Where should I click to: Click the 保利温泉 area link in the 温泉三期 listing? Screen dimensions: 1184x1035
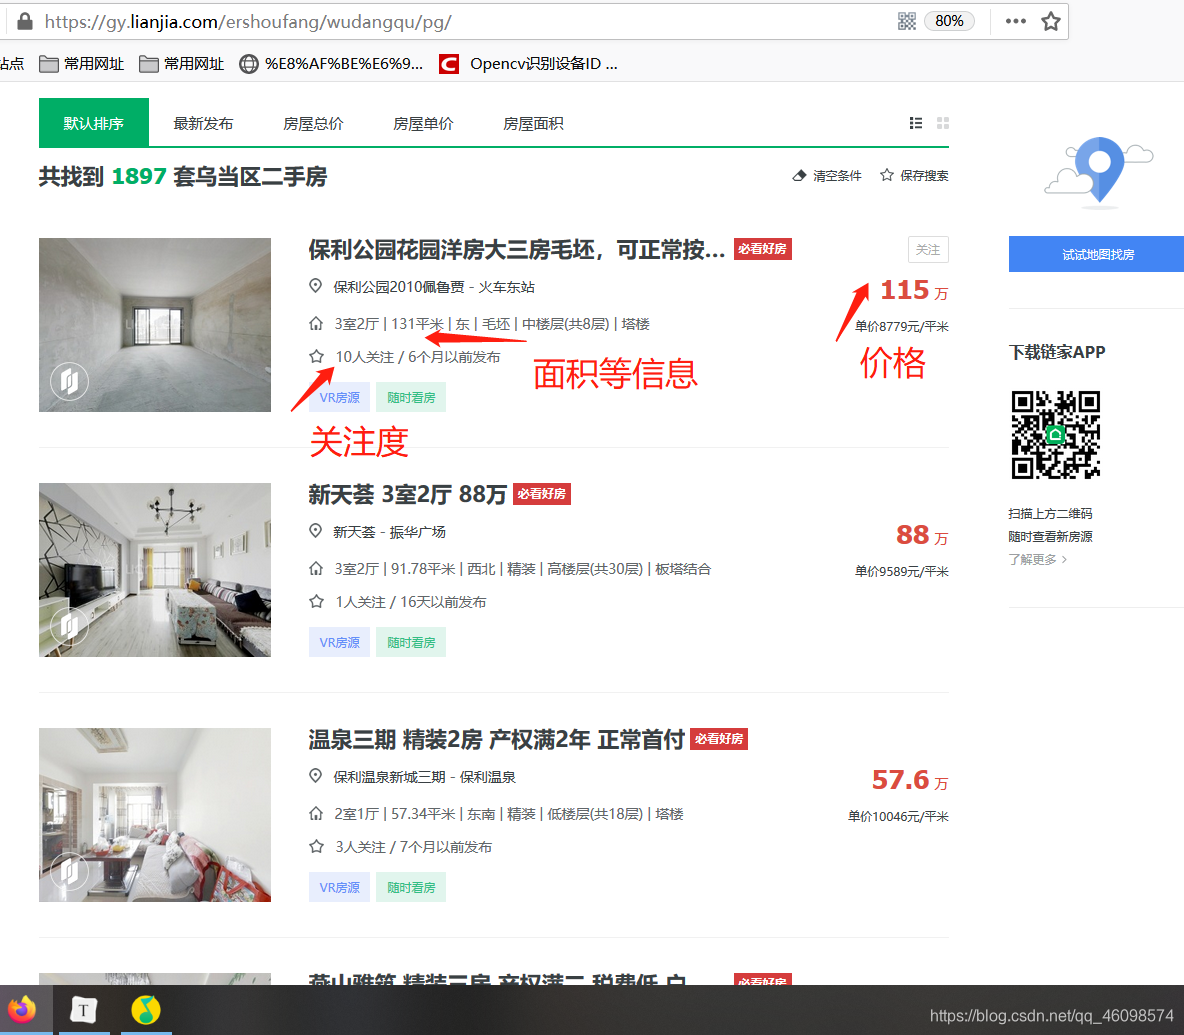(x=488, y=778)
